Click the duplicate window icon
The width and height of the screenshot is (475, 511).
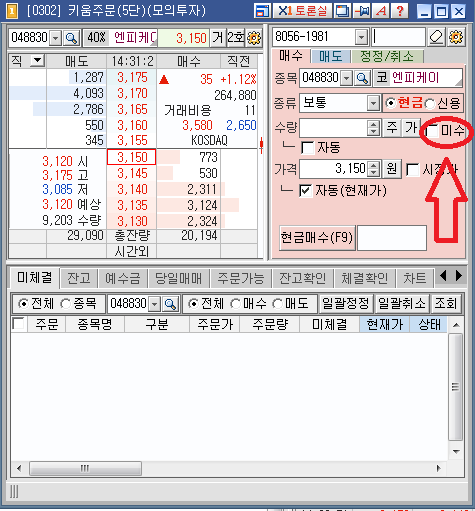click(342, 11)
